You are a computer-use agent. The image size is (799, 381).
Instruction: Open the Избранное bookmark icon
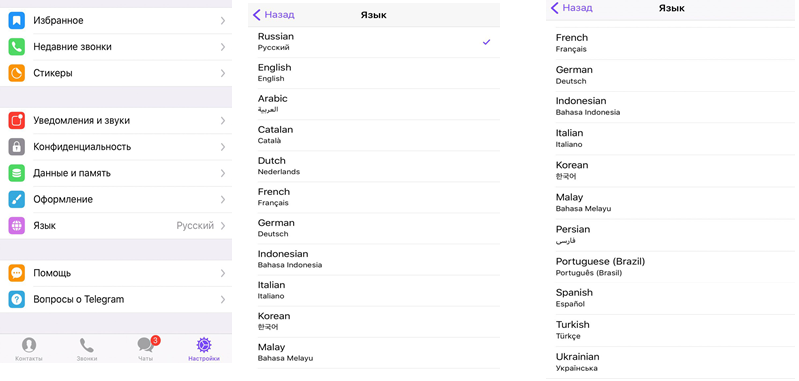point(16,20)
